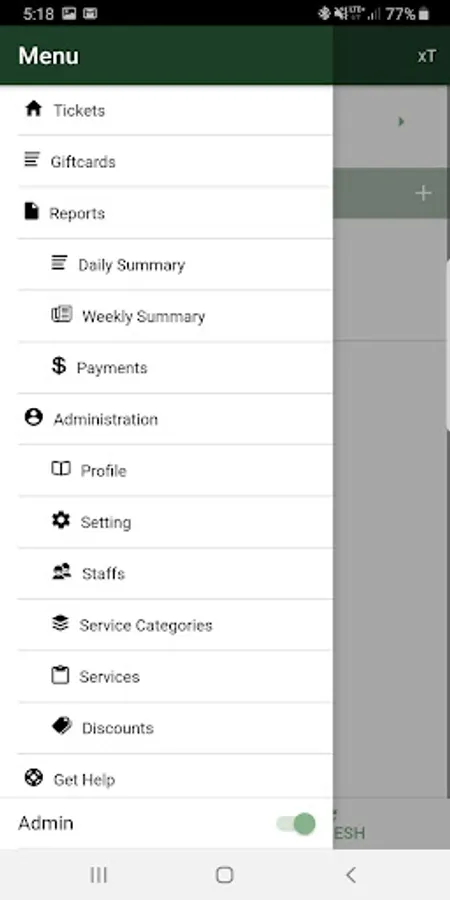Tap the Weekly Summary newspaper icon

pyautogui.click(x=61, y=315)
